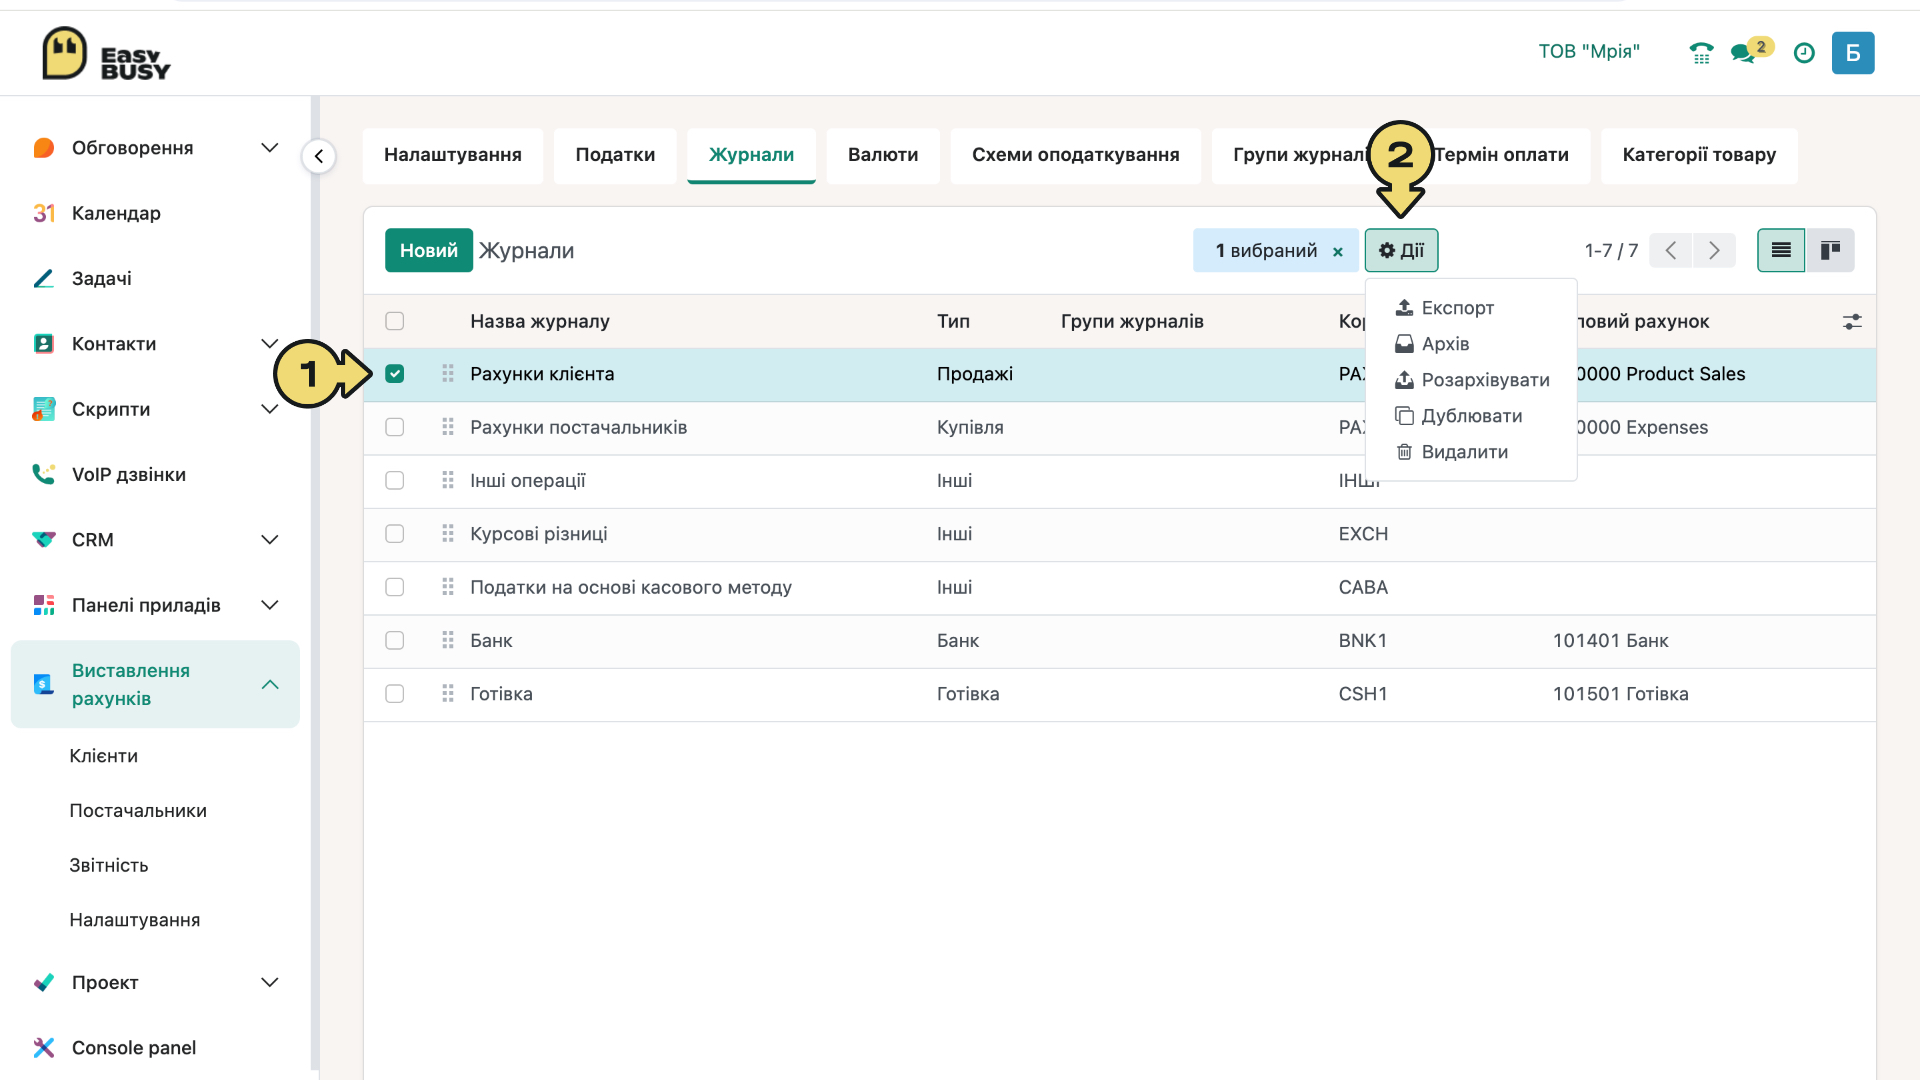1920x1080 pixels.
Task: Click drag handle of Банк row
Action: [x=448, y=640]
